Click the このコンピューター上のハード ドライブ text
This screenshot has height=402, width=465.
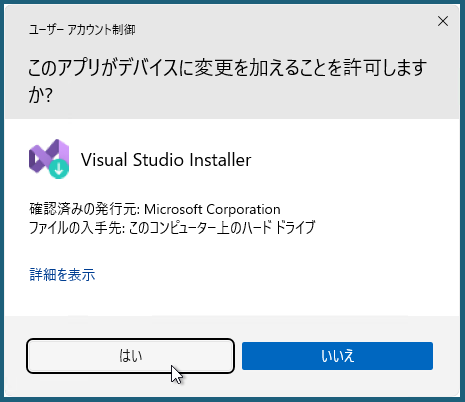click(x=222, y=228)
